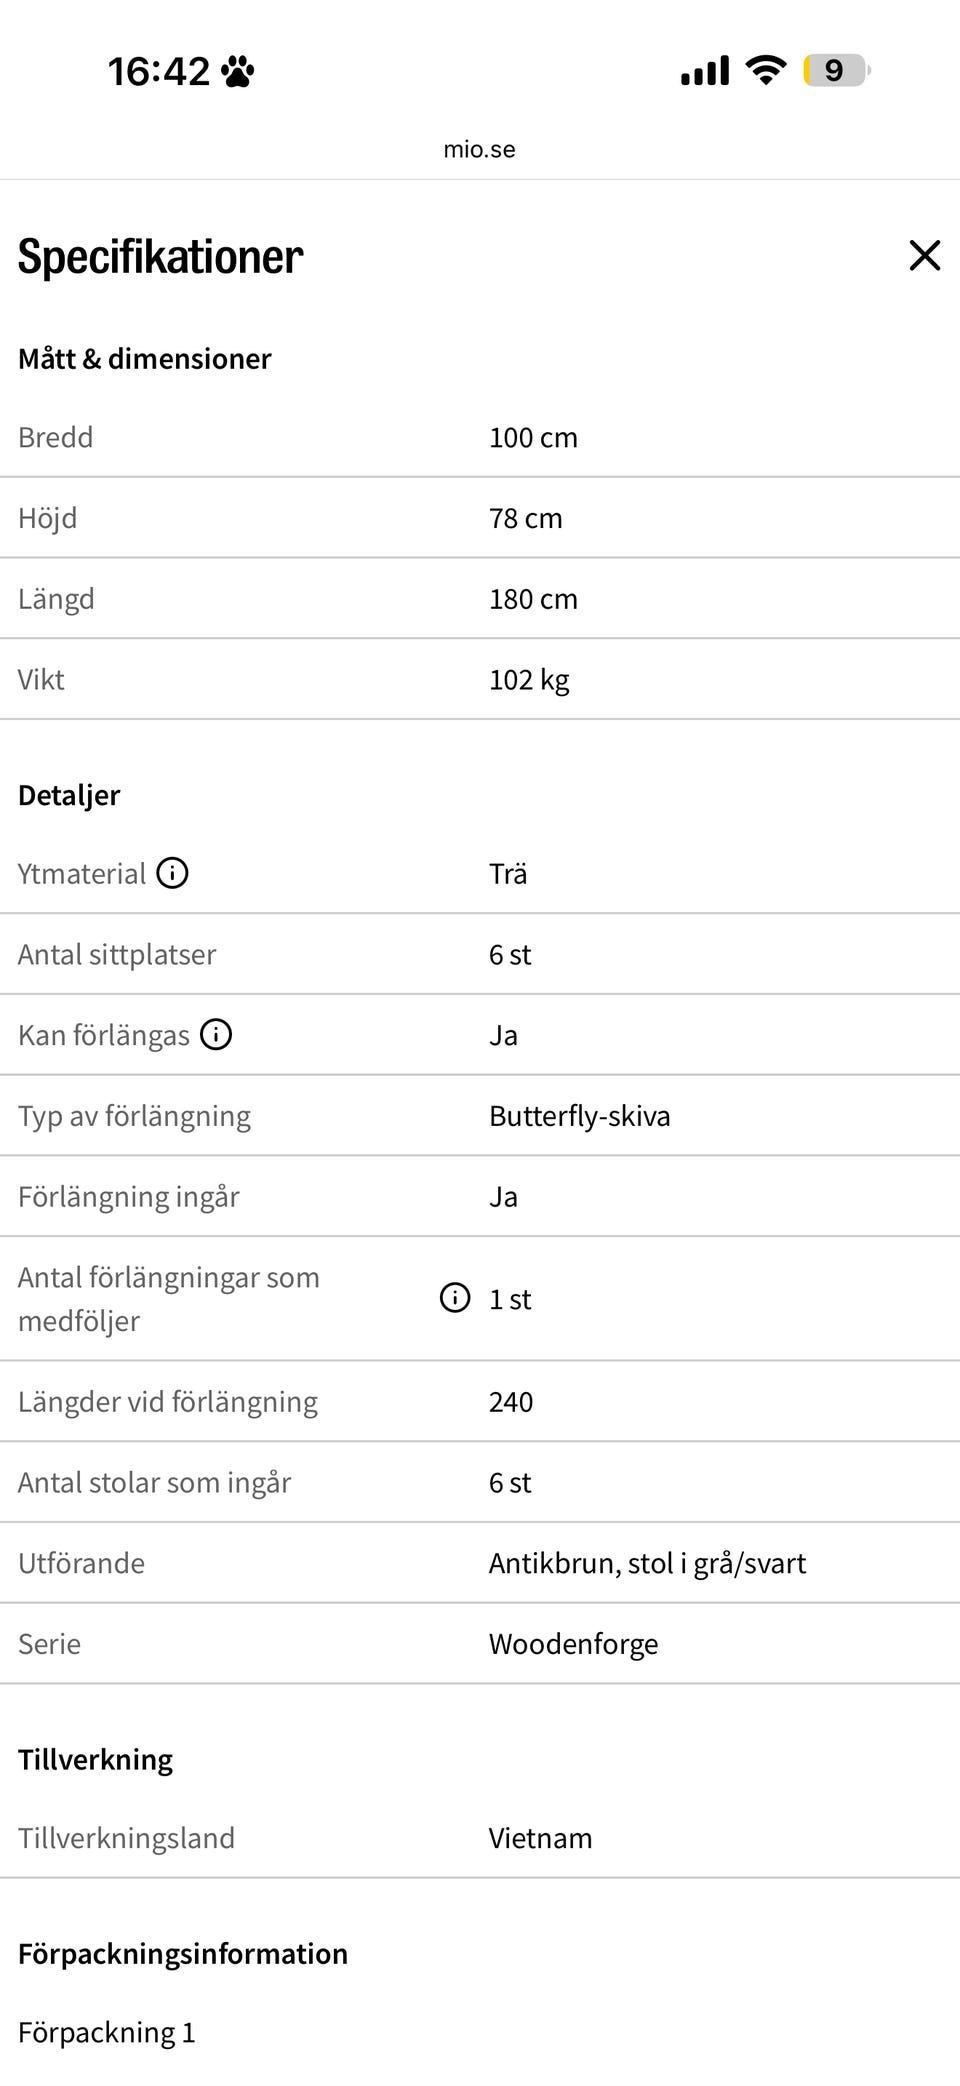Tap the Mått & dimensioner heading

[x=145, y=359]
